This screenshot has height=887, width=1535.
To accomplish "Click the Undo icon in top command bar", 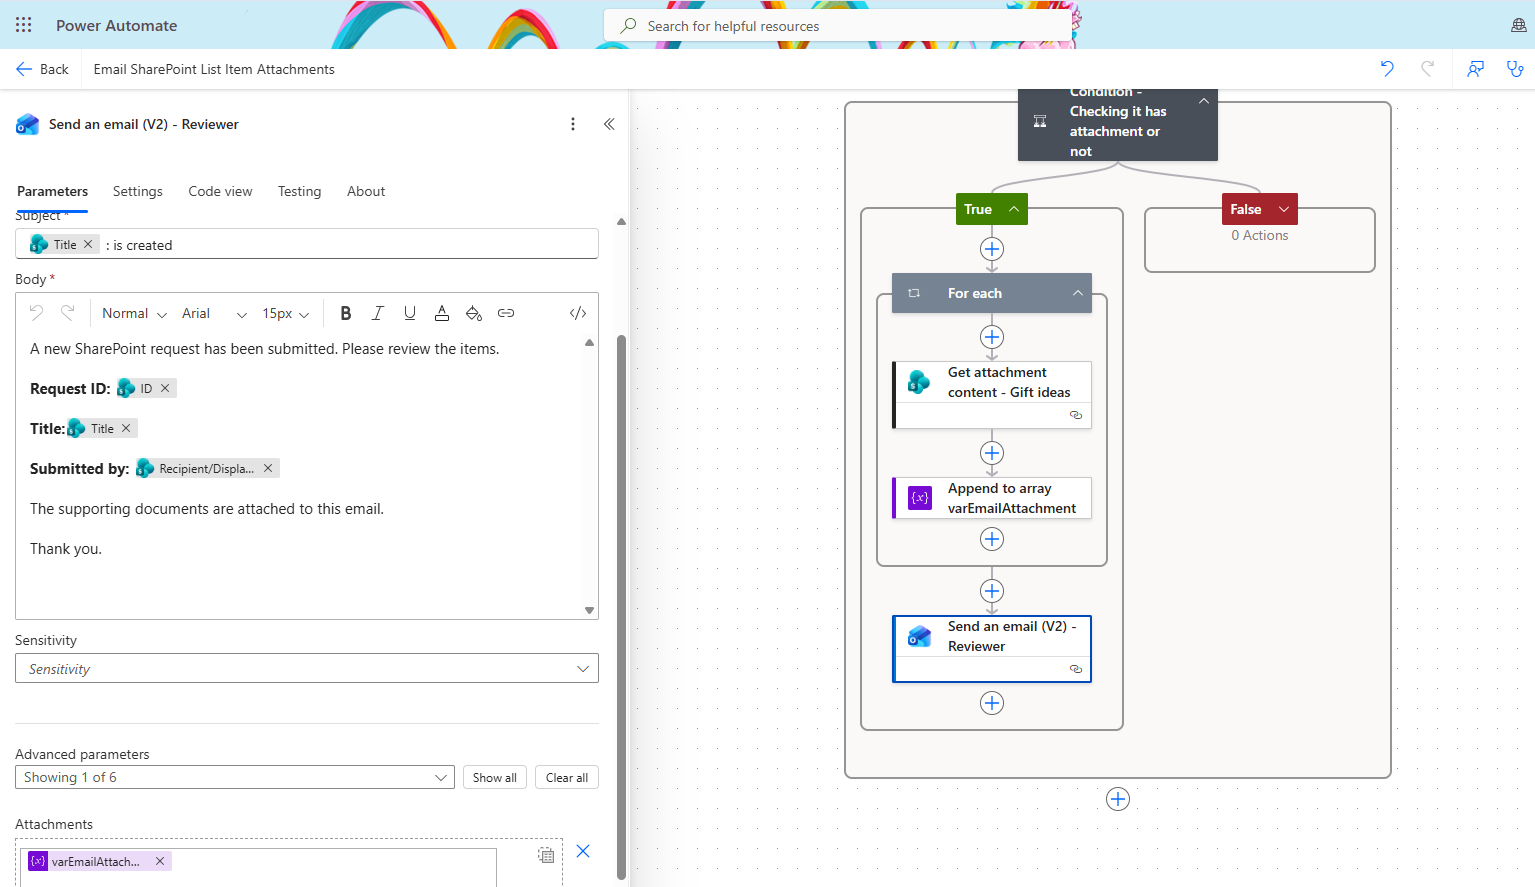I will pyautogui.click(x=1387, y=69).
